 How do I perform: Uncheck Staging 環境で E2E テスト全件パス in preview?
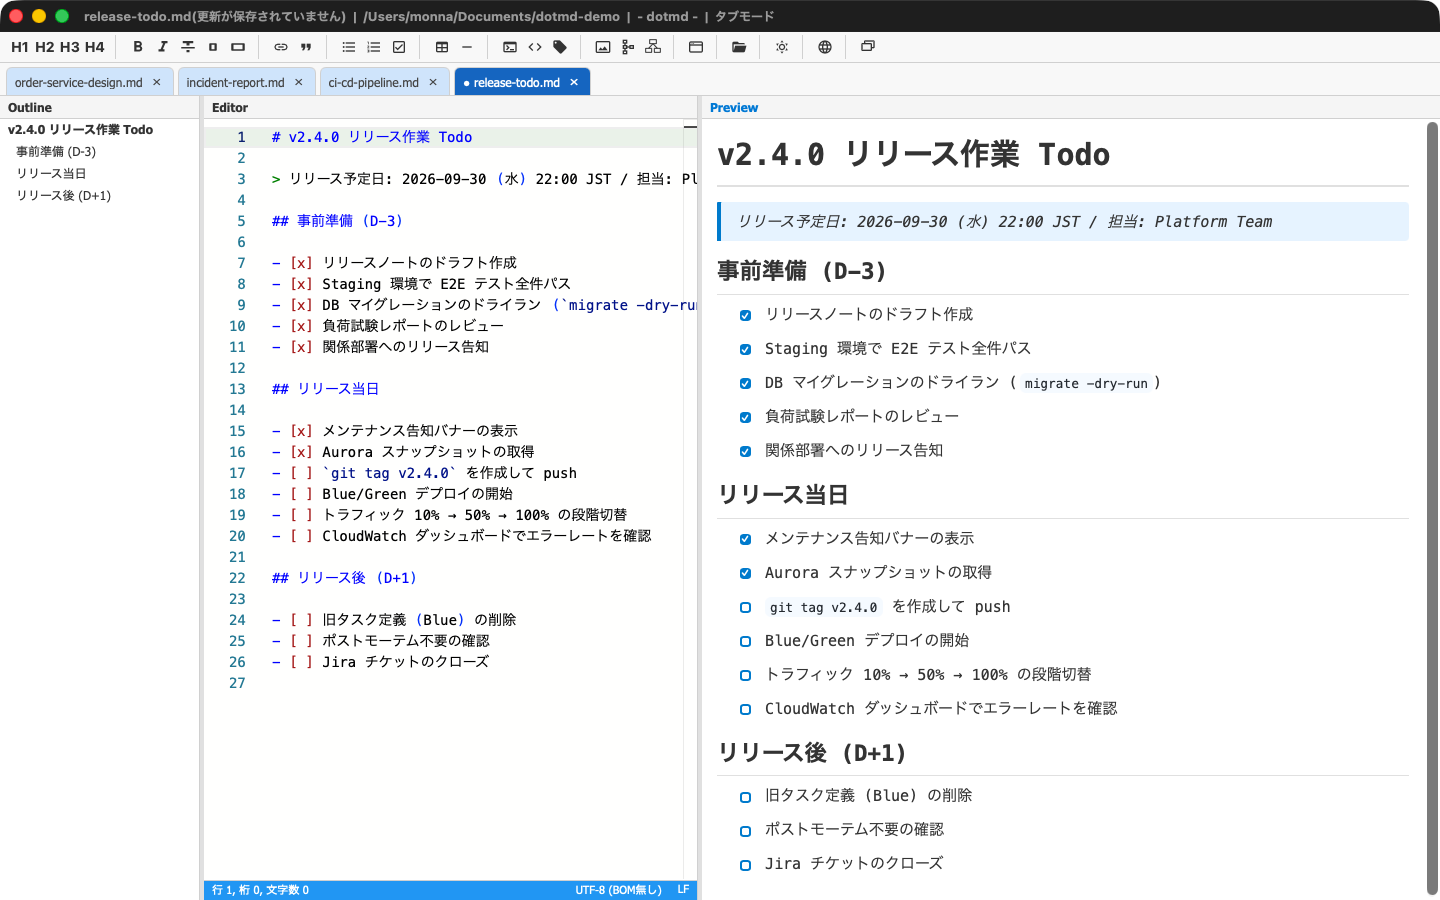point(745,349)
